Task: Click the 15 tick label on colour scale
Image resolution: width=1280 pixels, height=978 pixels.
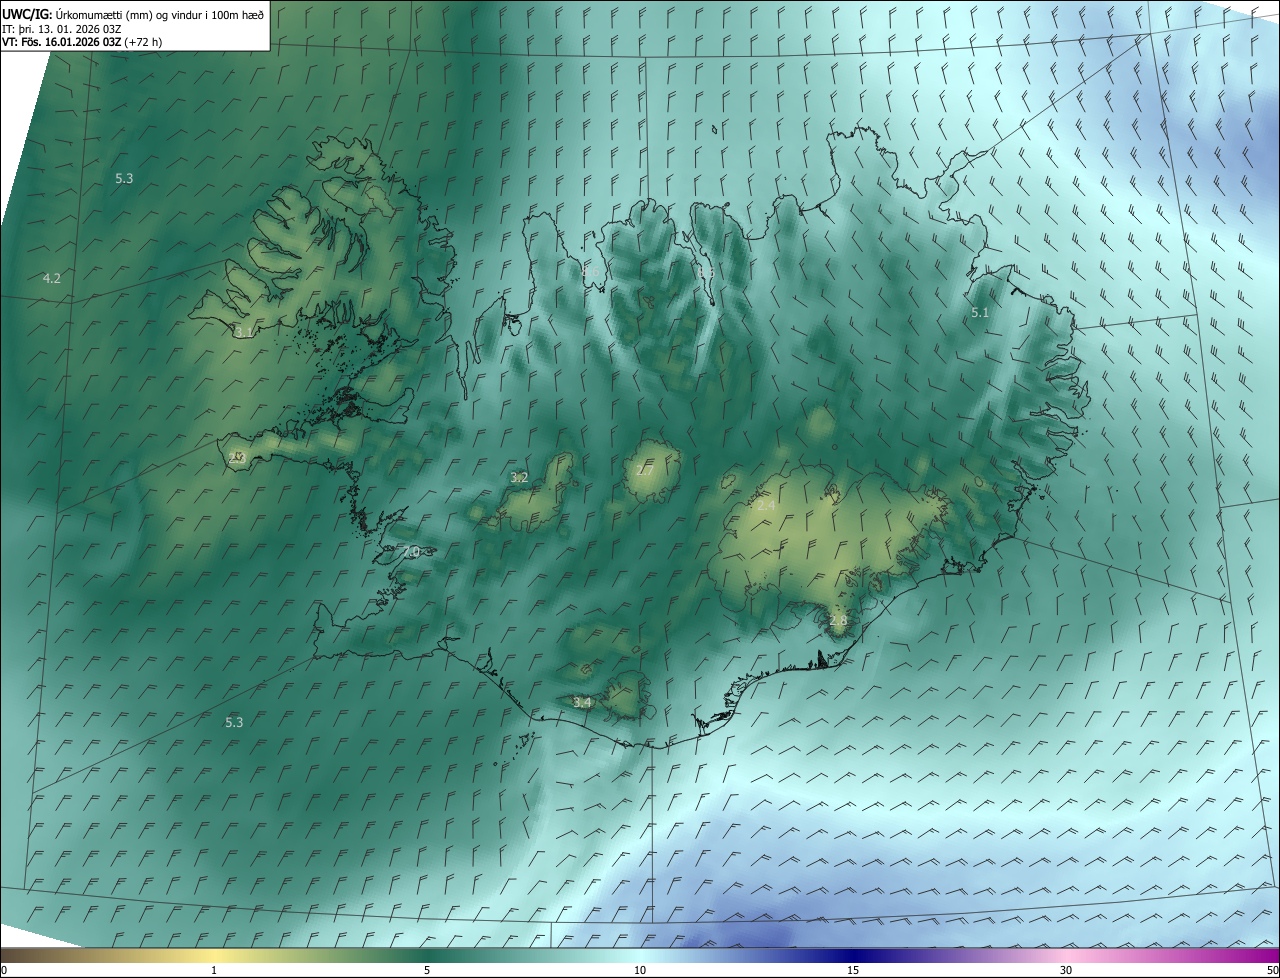Action: pos(853,970)
